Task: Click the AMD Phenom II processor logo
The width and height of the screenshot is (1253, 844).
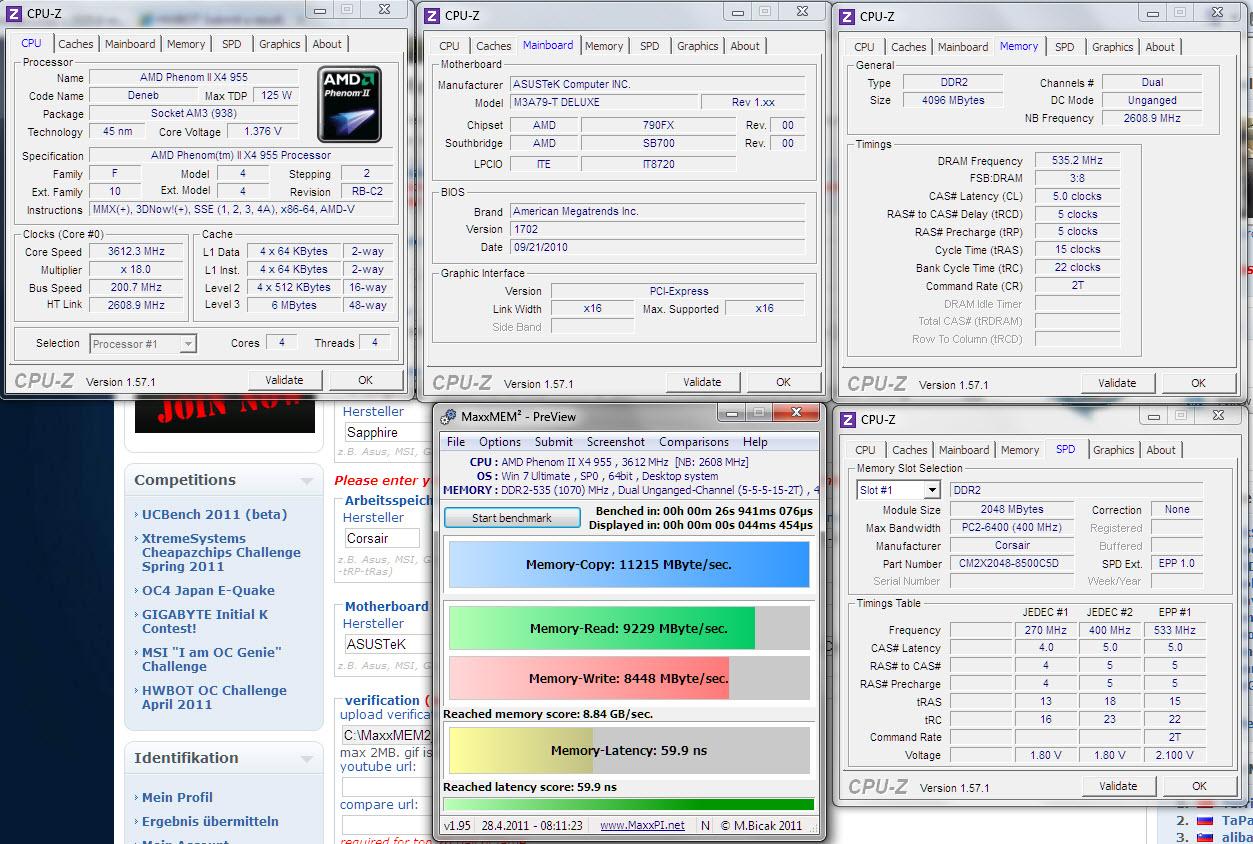Action: pos(350,104)
